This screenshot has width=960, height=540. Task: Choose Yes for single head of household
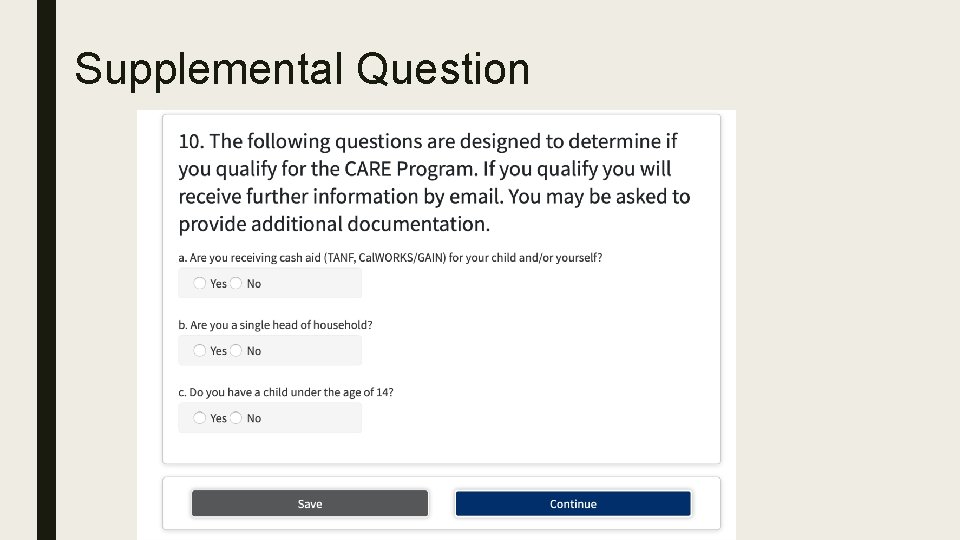tap(200, 351)
